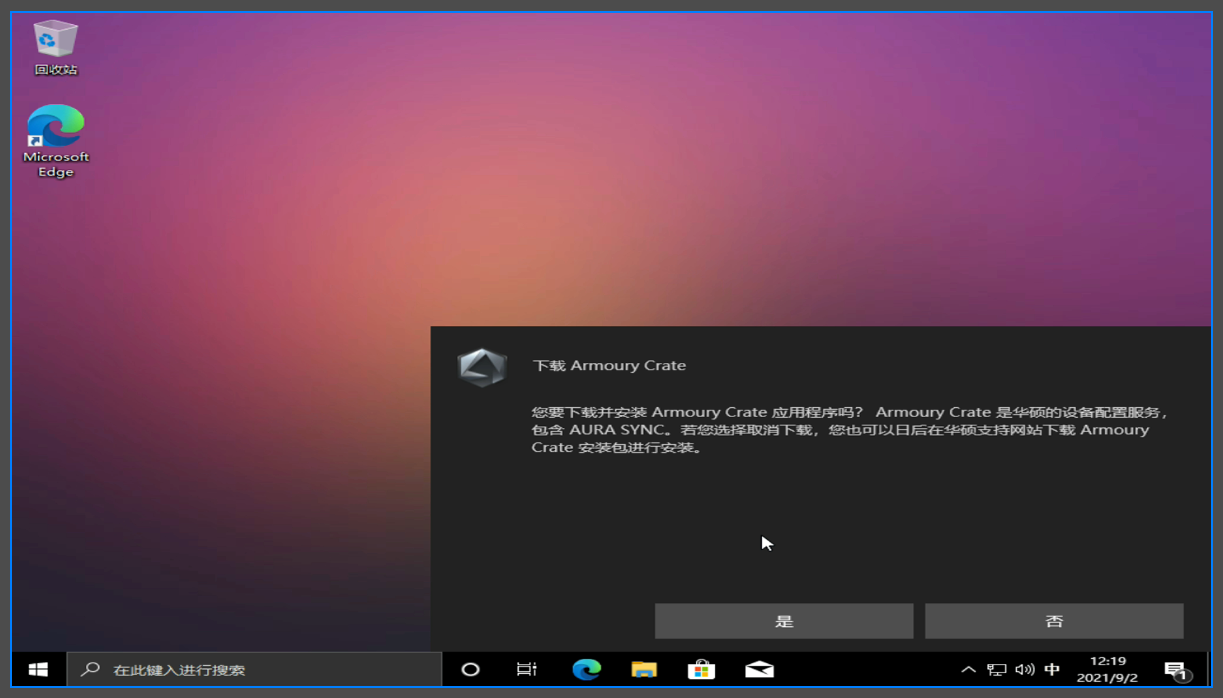Open Cortana circle icon on taskbar
This screenshot has height=698, width=1223.
pos(470,669)
